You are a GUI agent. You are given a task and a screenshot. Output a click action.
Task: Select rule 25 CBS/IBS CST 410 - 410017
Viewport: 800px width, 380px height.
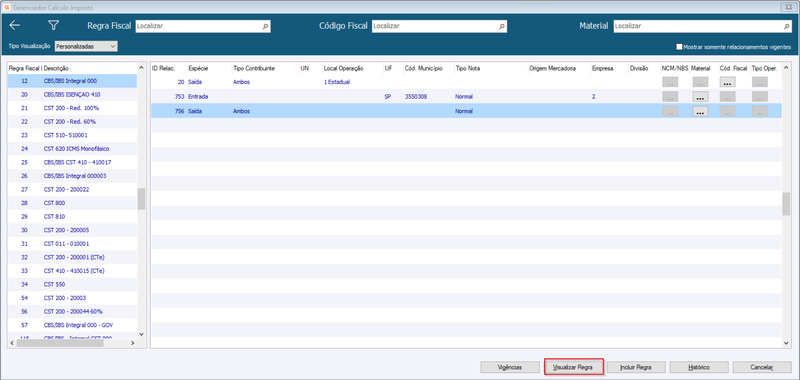(x=72, y=162)
